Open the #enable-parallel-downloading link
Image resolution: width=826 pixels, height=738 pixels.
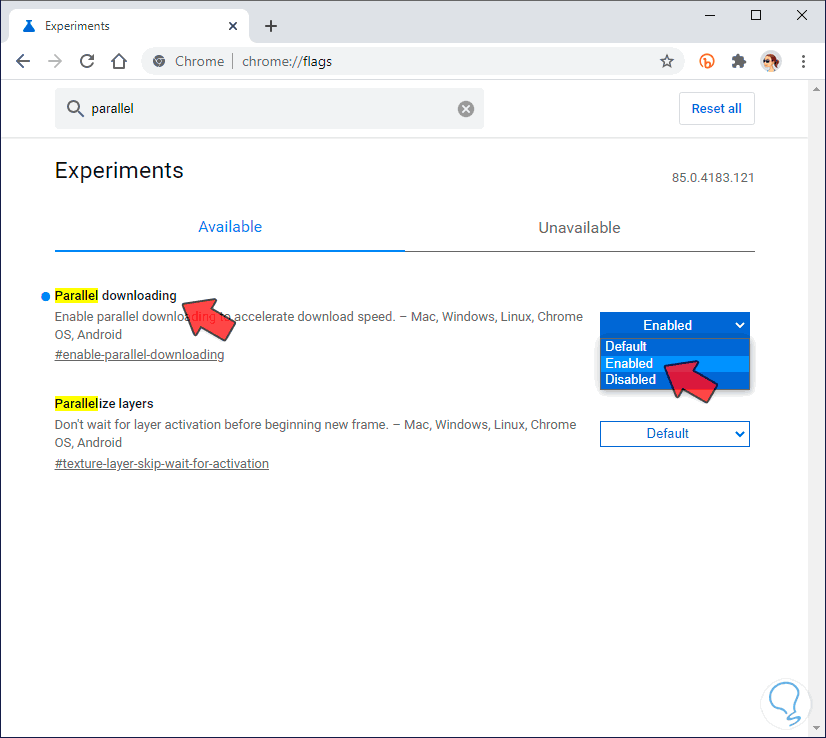(x=140, y=355)
